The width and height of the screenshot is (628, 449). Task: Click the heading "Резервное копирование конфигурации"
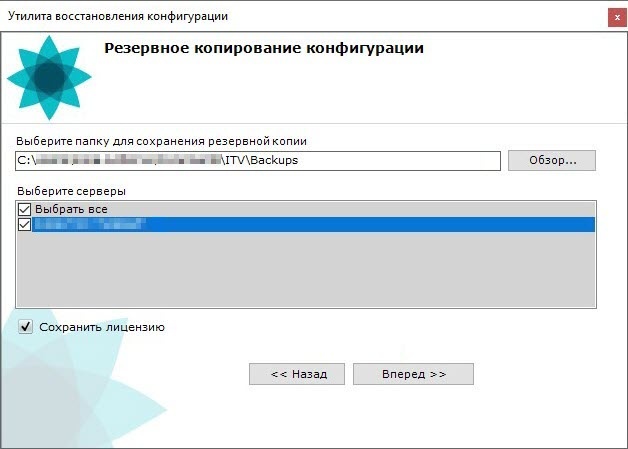pyautogui.click(x=264, y=48)
